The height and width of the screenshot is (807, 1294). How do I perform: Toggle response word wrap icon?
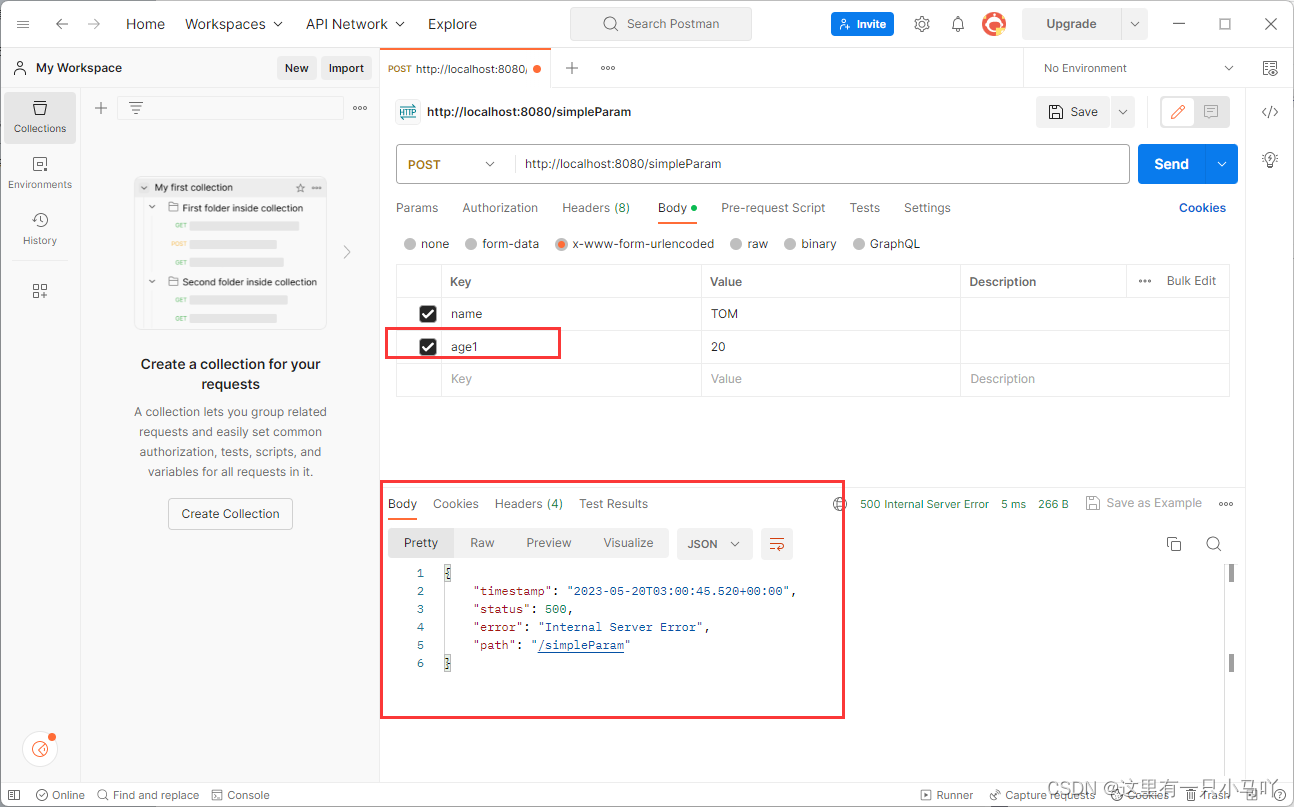[x=777, y=544]
